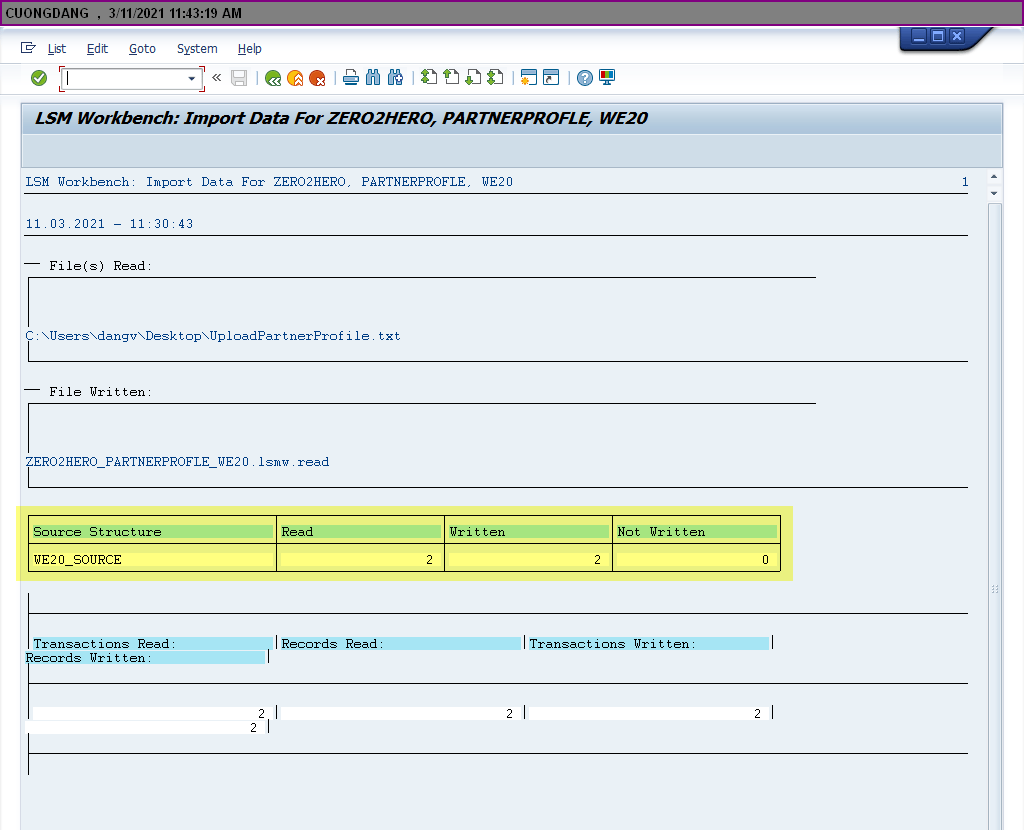Expand the command field dropdown arrow

(x=192, y=78)
